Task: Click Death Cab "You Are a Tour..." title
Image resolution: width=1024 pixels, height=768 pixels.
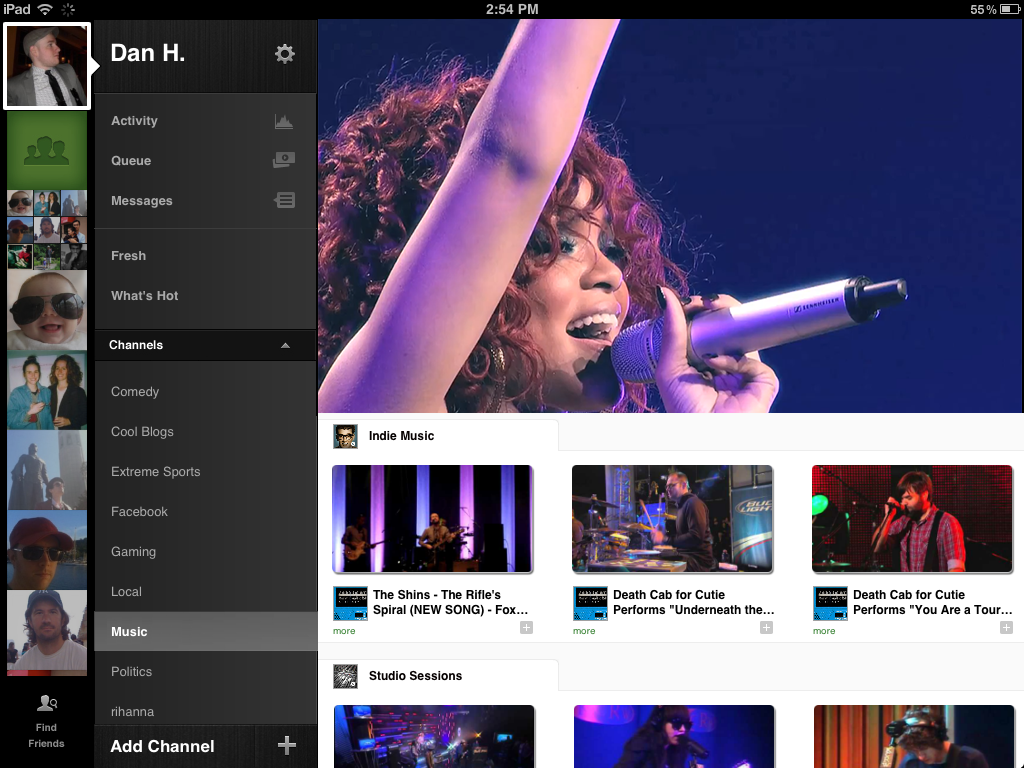Action: (x=933, y=602)
